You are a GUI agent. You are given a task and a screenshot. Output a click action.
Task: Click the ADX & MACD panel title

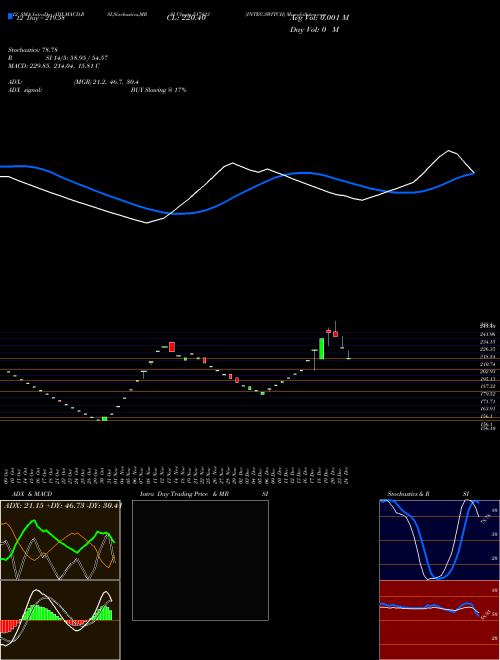click(32, 494)
